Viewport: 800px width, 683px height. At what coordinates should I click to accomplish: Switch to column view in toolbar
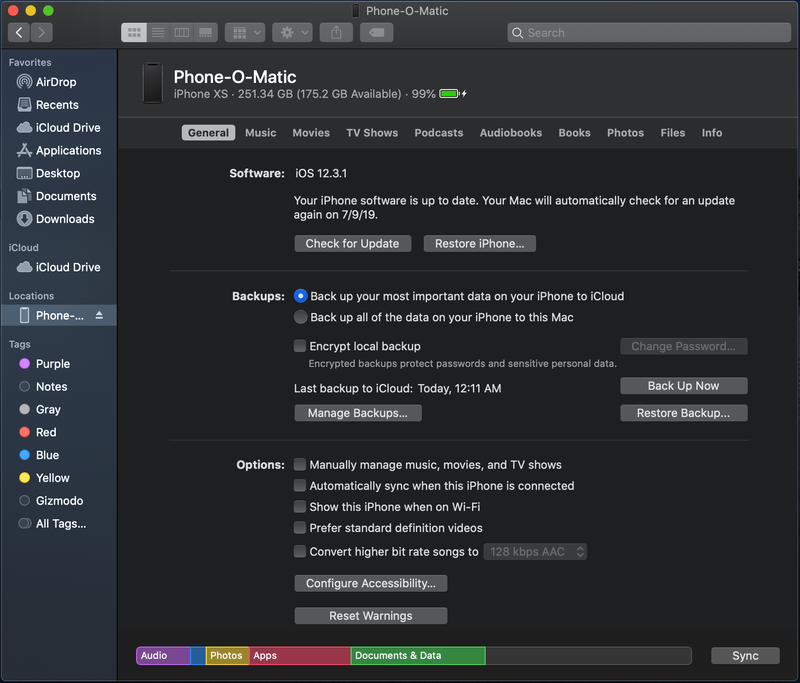(182, 33)
